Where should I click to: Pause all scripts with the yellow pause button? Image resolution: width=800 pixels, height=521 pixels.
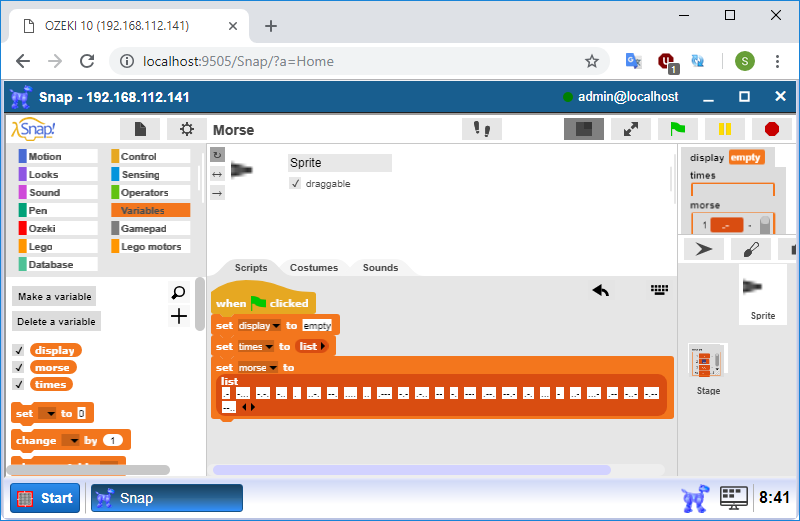[724, 129]
